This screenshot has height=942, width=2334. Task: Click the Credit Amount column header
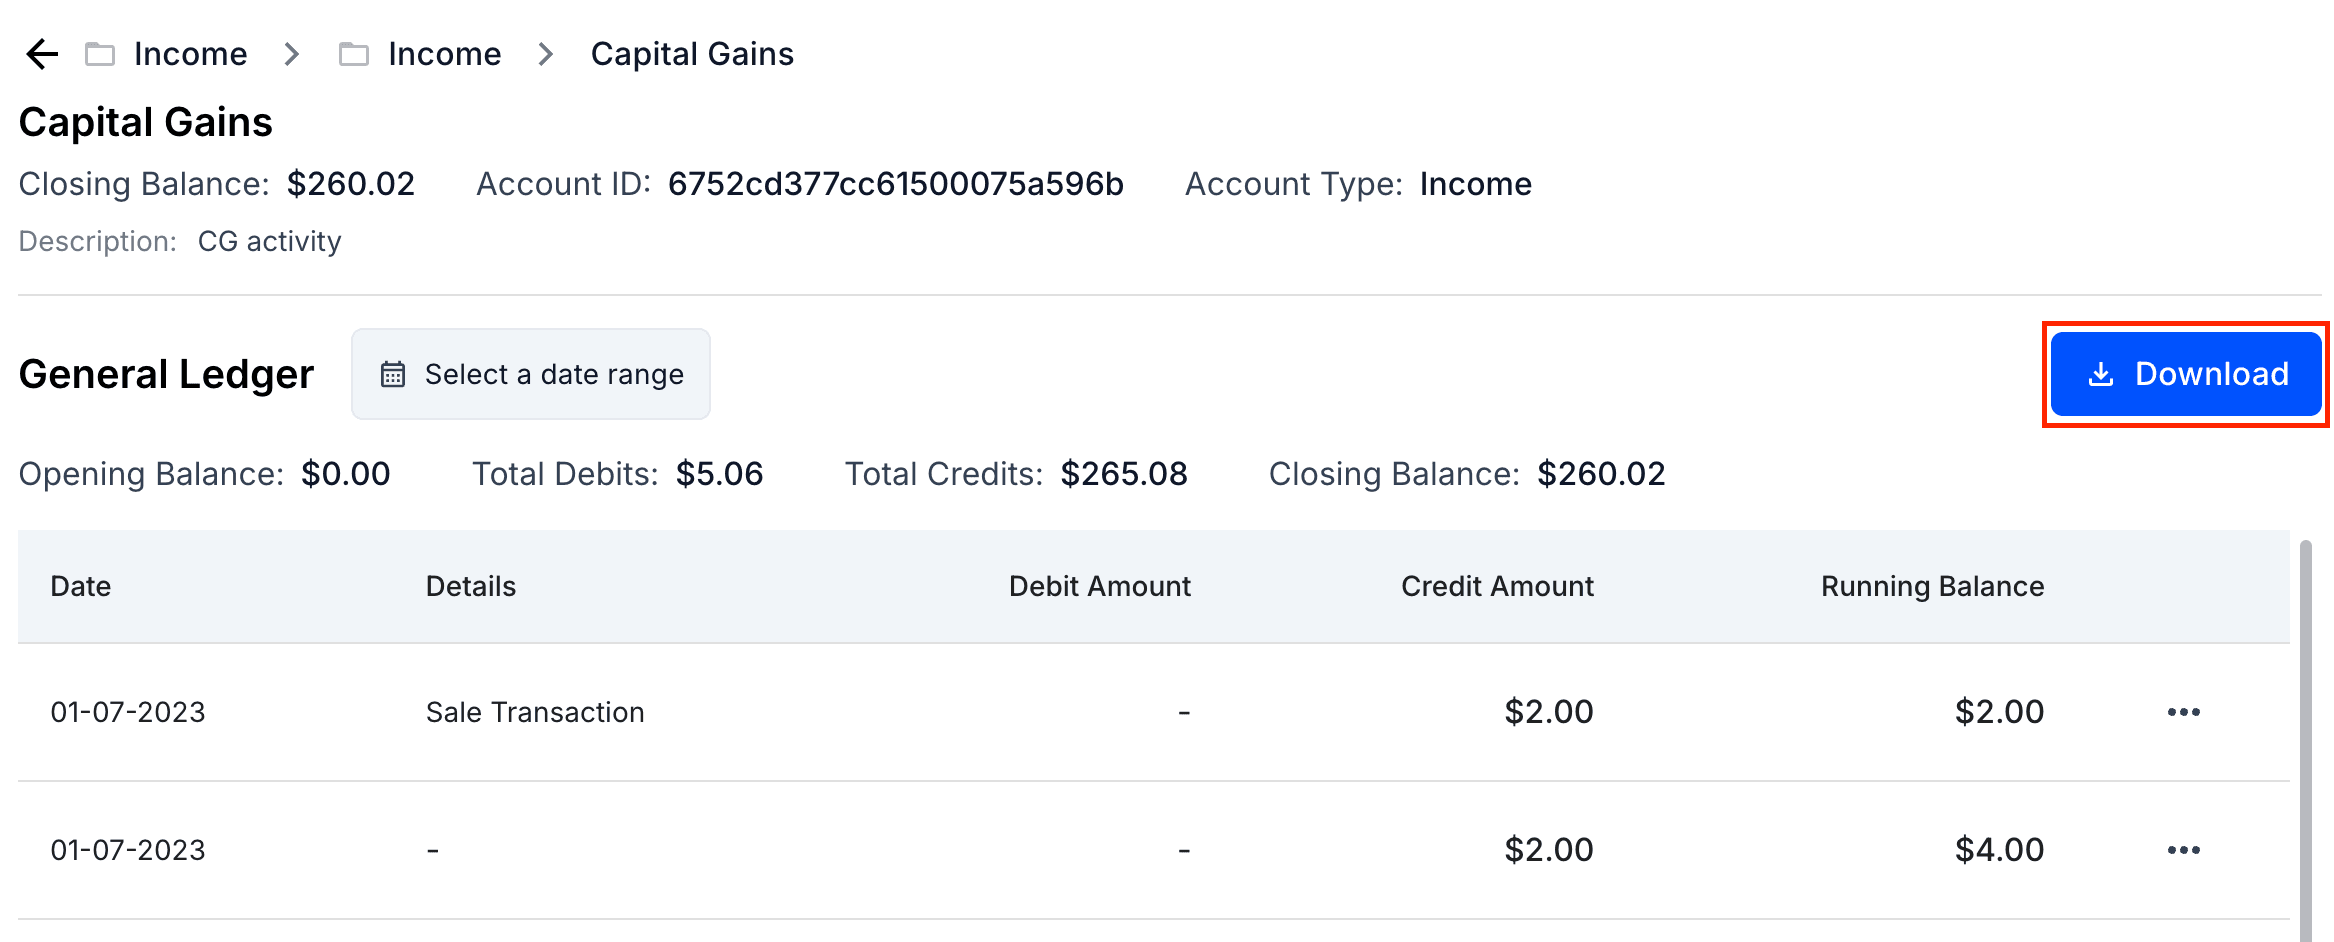[x=1497, y=587]
